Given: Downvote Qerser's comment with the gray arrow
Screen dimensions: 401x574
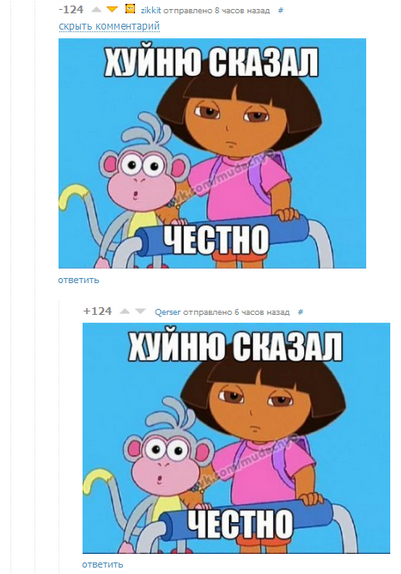Looking at the screenshot, I should 141,312.
